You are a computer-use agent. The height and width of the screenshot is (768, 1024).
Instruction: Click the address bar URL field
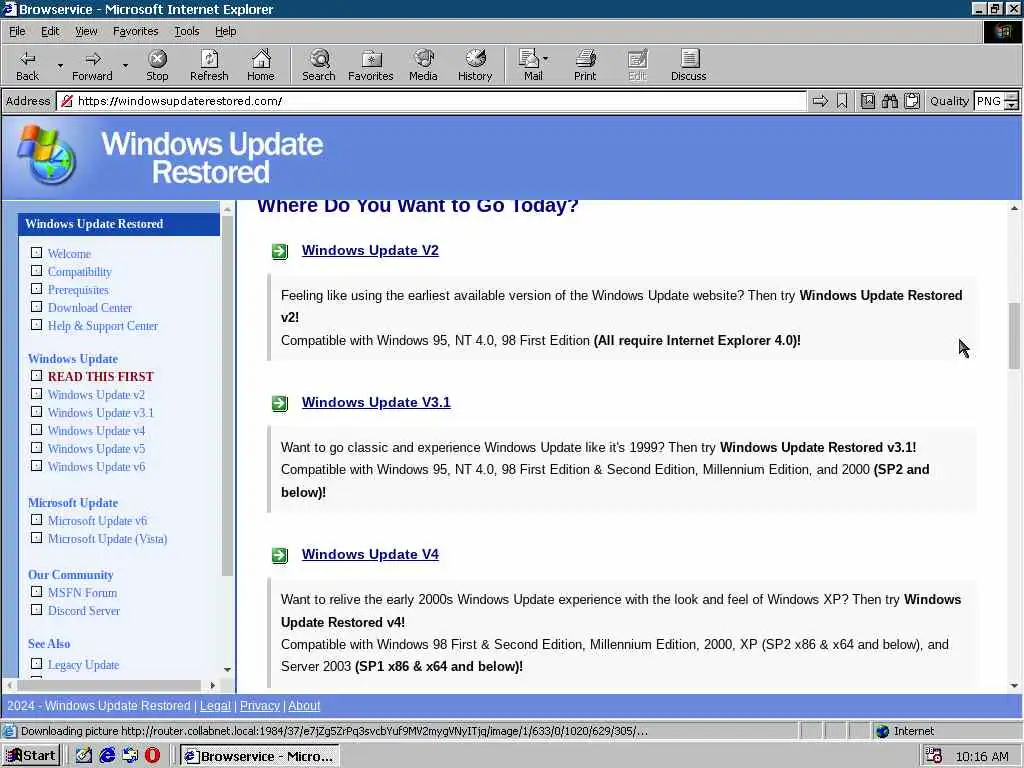(x=431, y=101)
